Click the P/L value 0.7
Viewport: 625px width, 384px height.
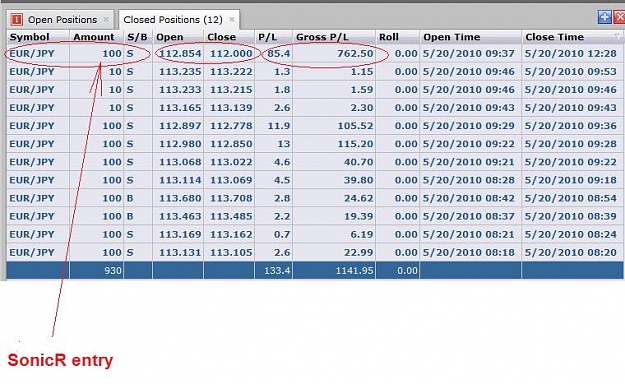point(282,234)
